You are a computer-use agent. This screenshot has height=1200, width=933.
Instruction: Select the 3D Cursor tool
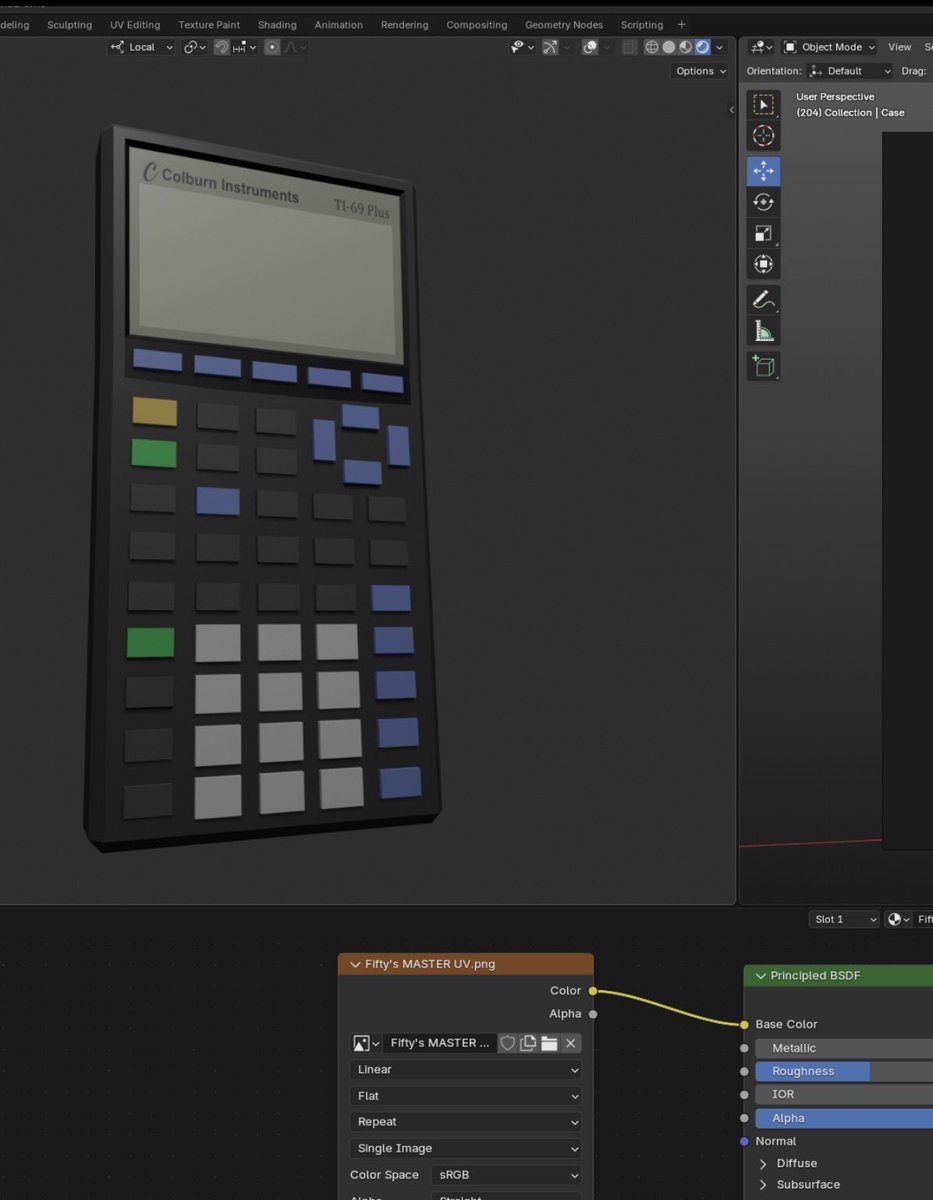[x=763, y=135]
